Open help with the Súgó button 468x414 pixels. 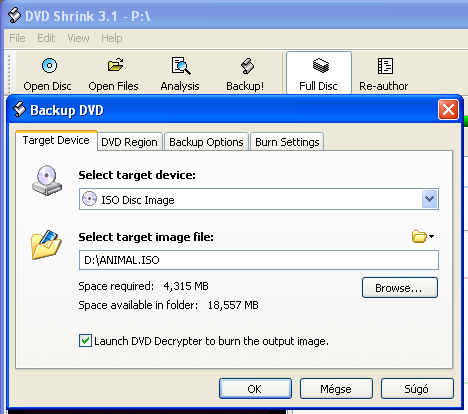417,389
